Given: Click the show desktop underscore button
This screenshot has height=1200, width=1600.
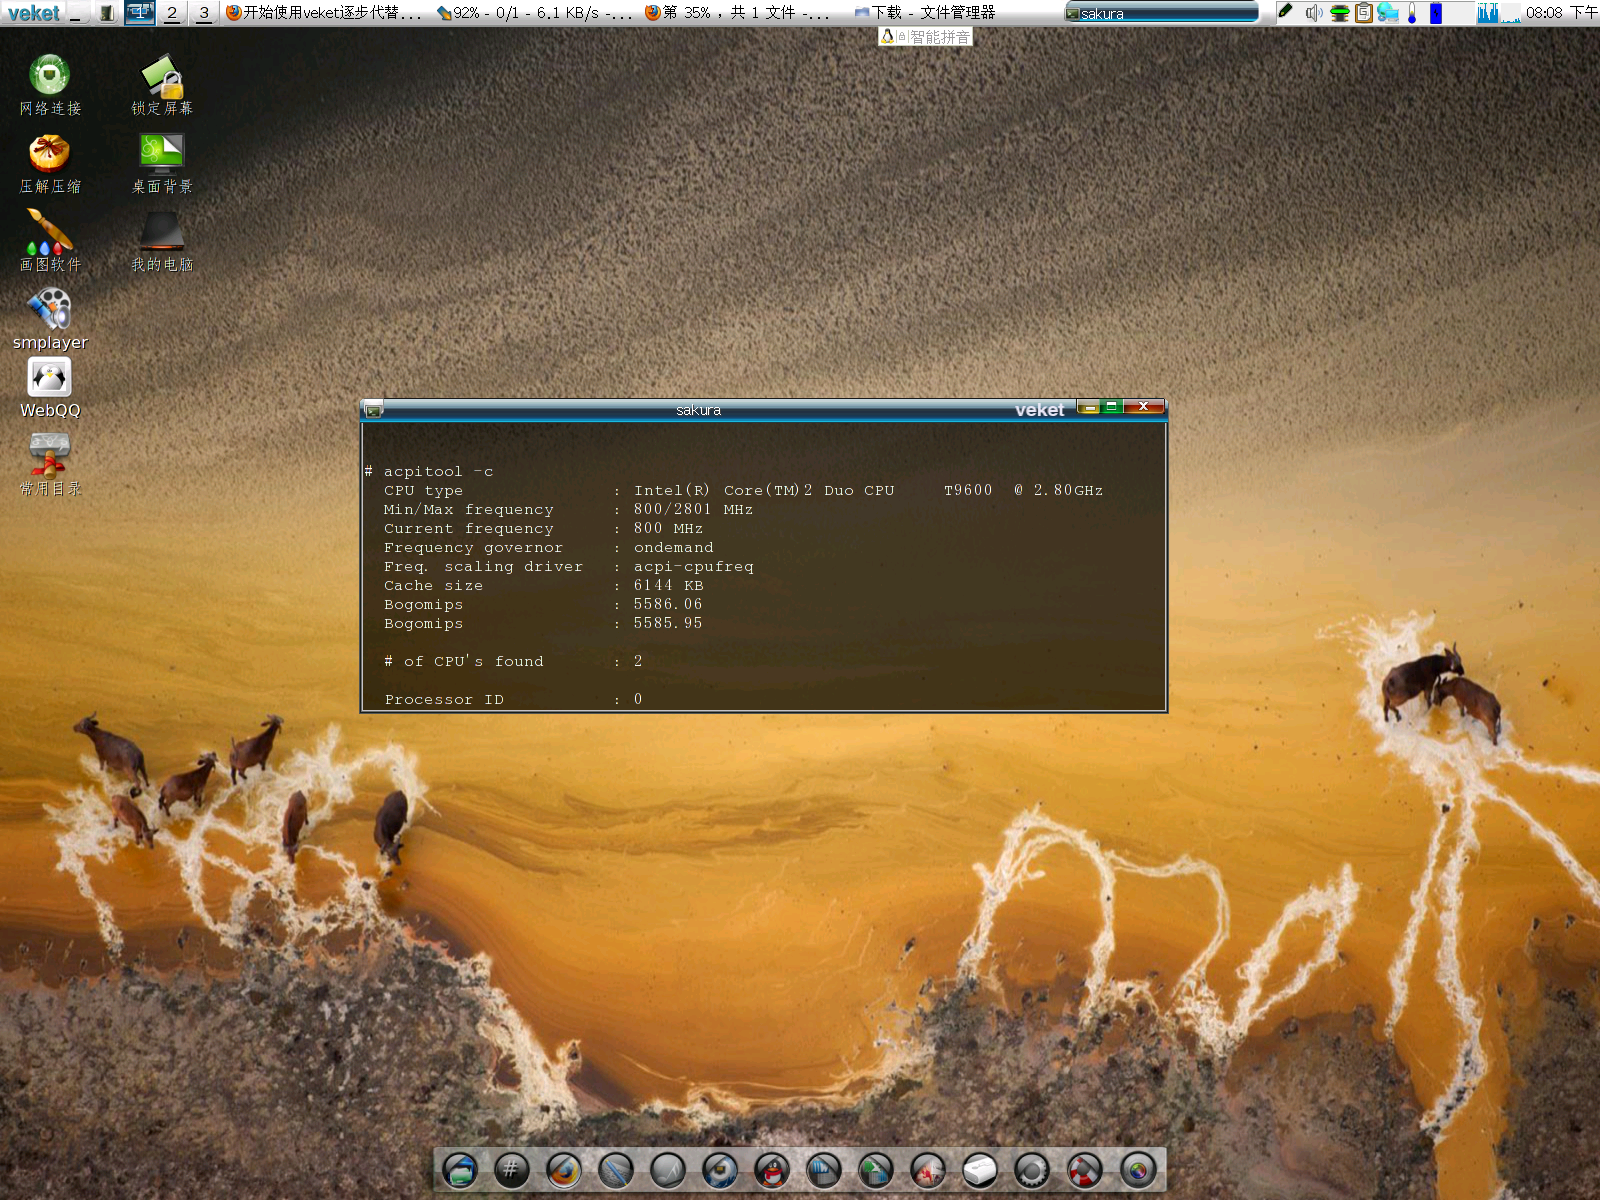Looking at the screenshot, I should pos(77,13).
